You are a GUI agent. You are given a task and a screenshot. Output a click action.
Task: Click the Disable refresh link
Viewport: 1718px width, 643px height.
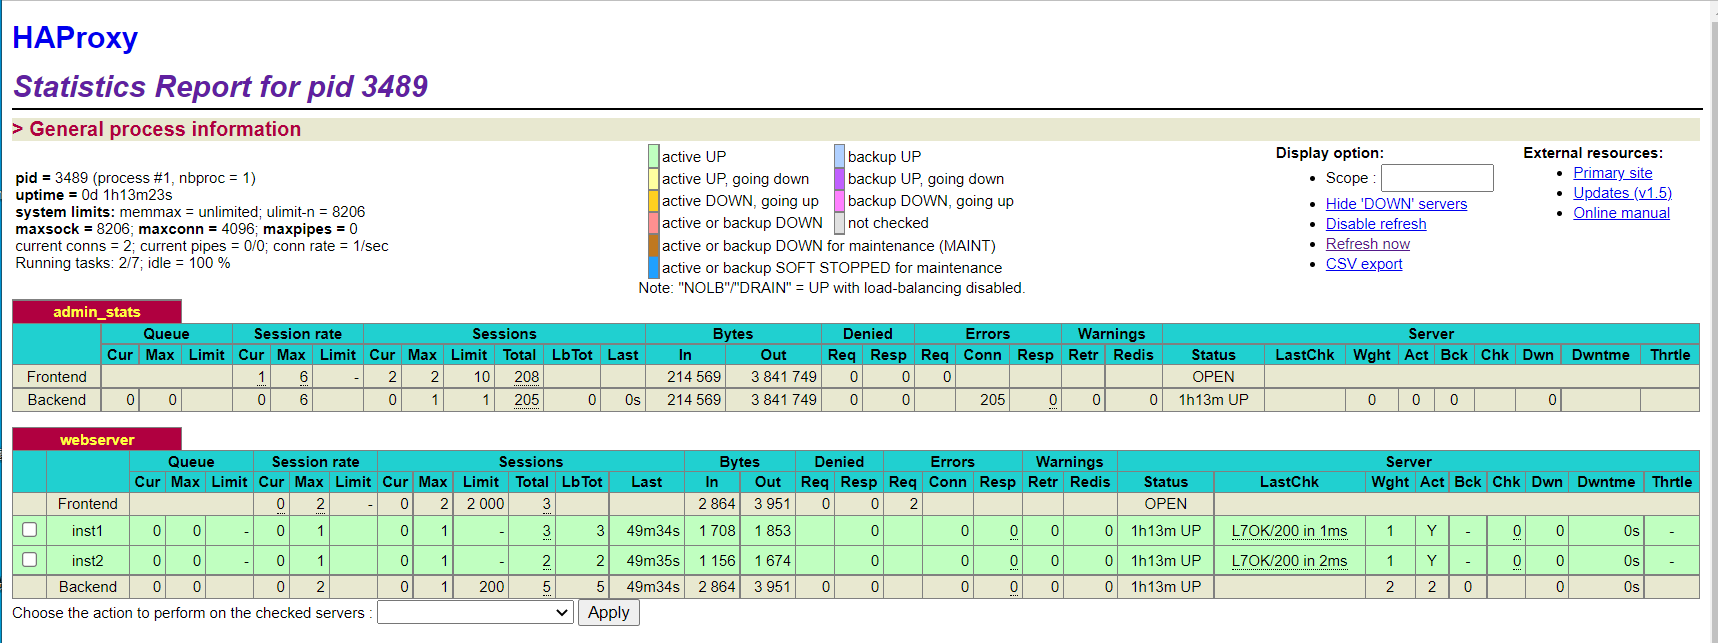coord(1376,224)
